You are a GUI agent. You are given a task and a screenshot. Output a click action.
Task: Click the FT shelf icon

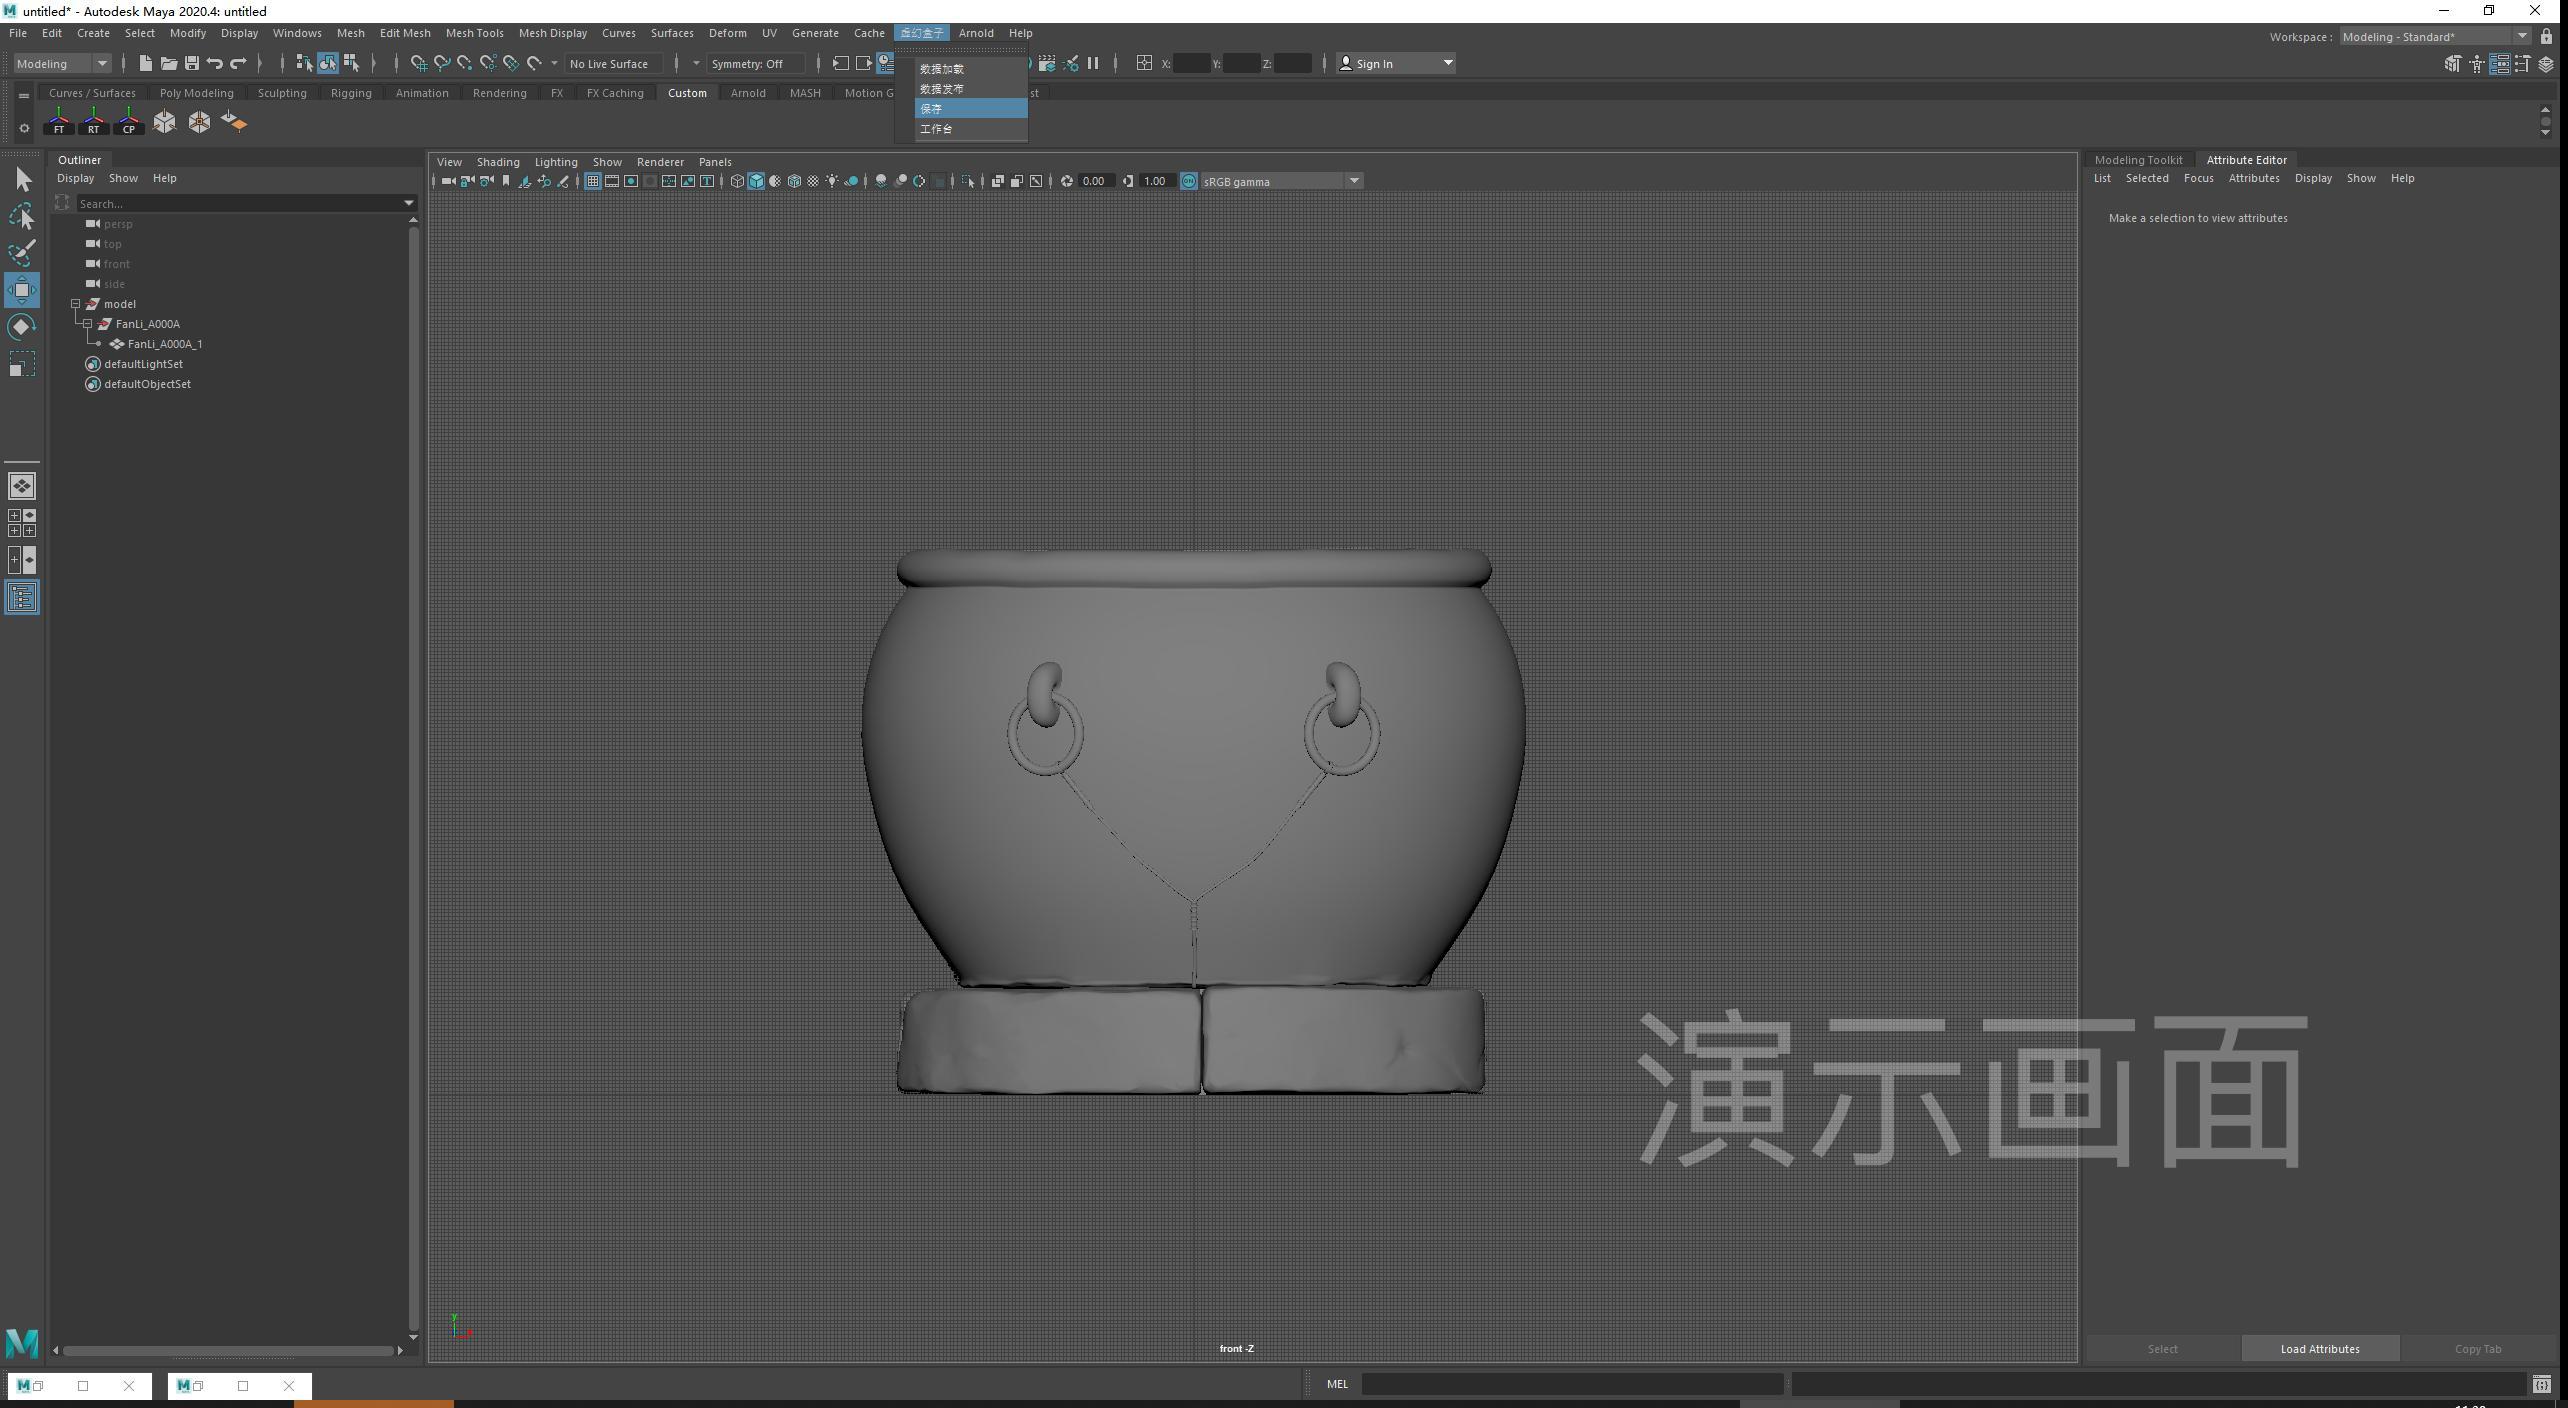pyautogui.click(x=59, y=122)
